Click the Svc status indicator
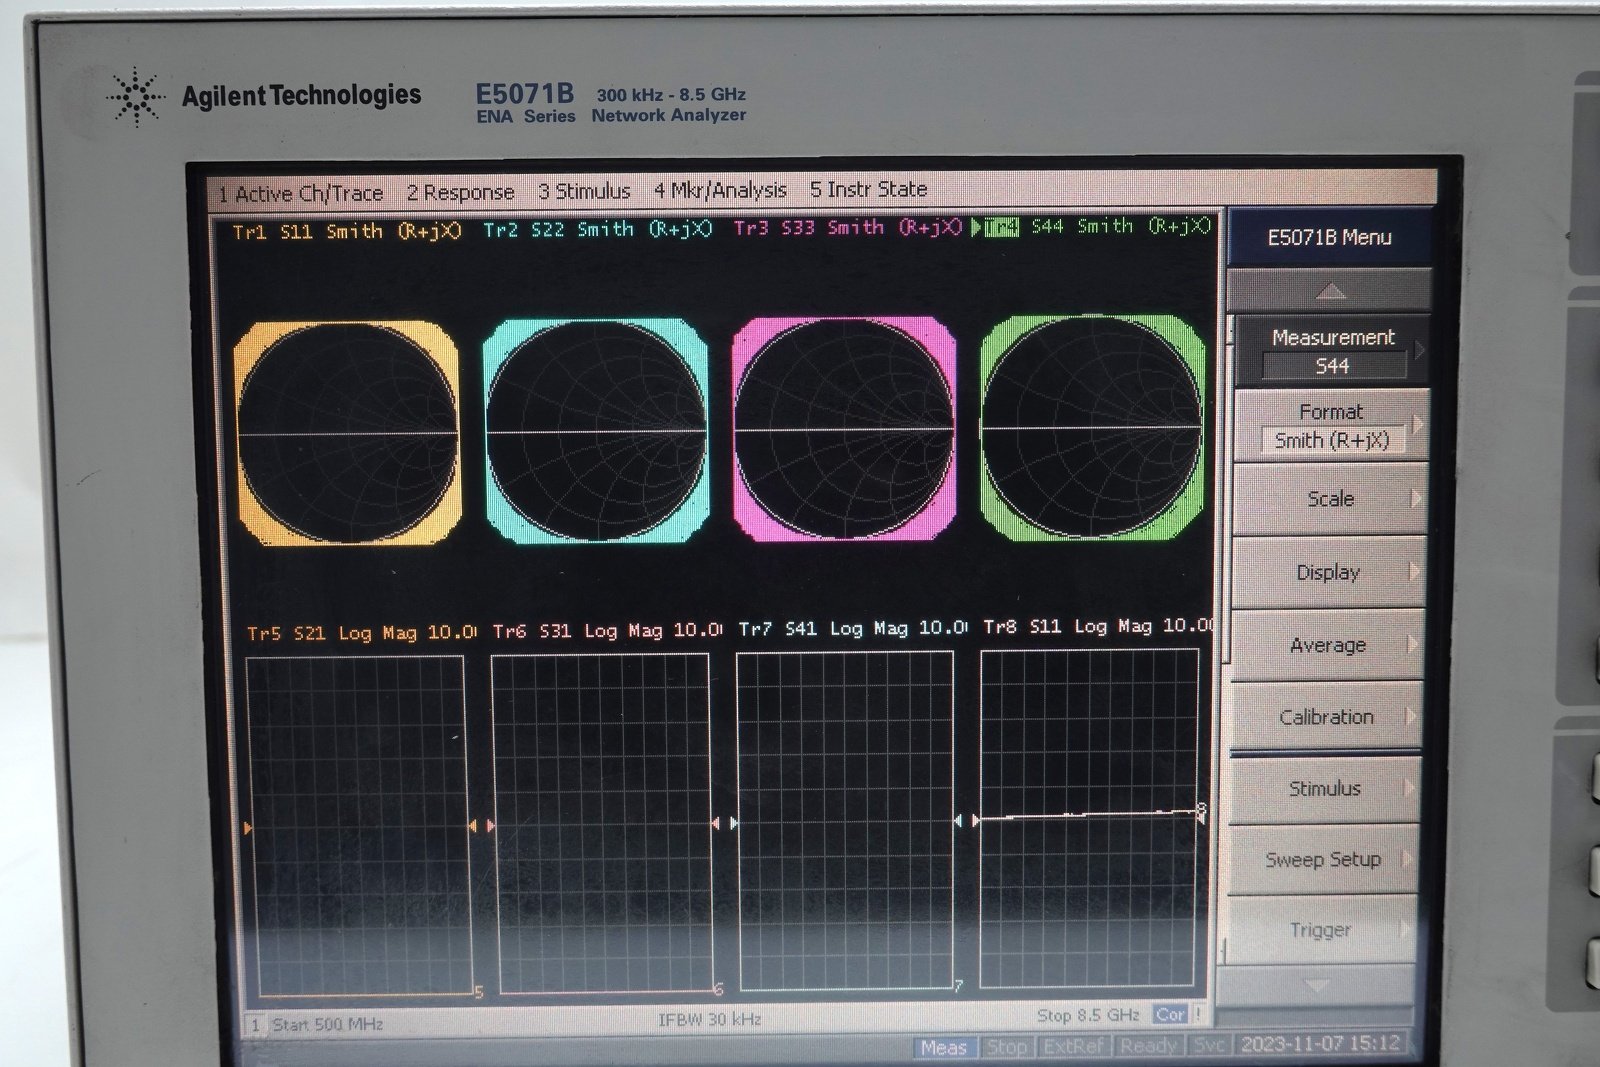Screen dimensions: 1600x1067 point(1209,1045)
